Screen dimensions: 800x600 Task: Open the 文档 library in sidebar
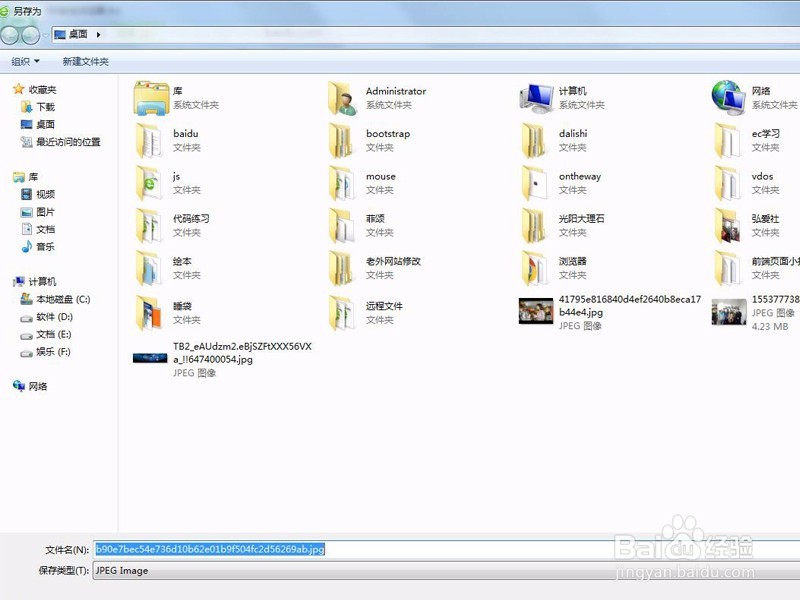pyautogui.click(x=38, y=229)
